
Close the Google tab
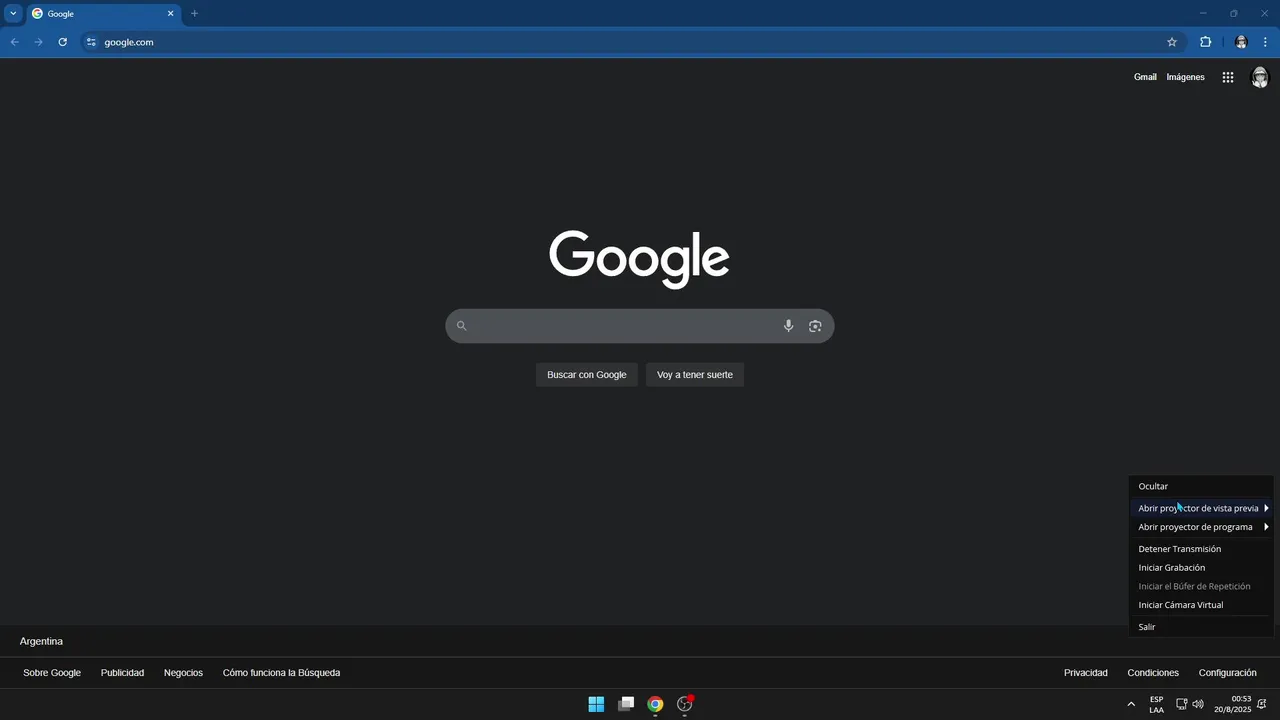point(170,14)
